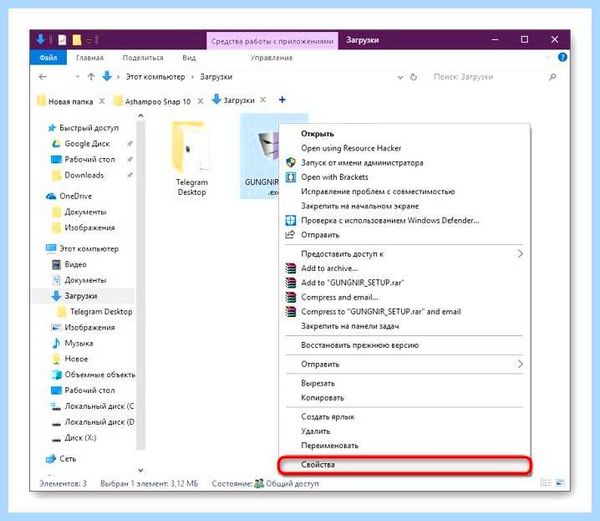The width and height of the screenshot is (600, 521).
Task: Open the recent locations dropdown arrow
Action: click(77, 77)
